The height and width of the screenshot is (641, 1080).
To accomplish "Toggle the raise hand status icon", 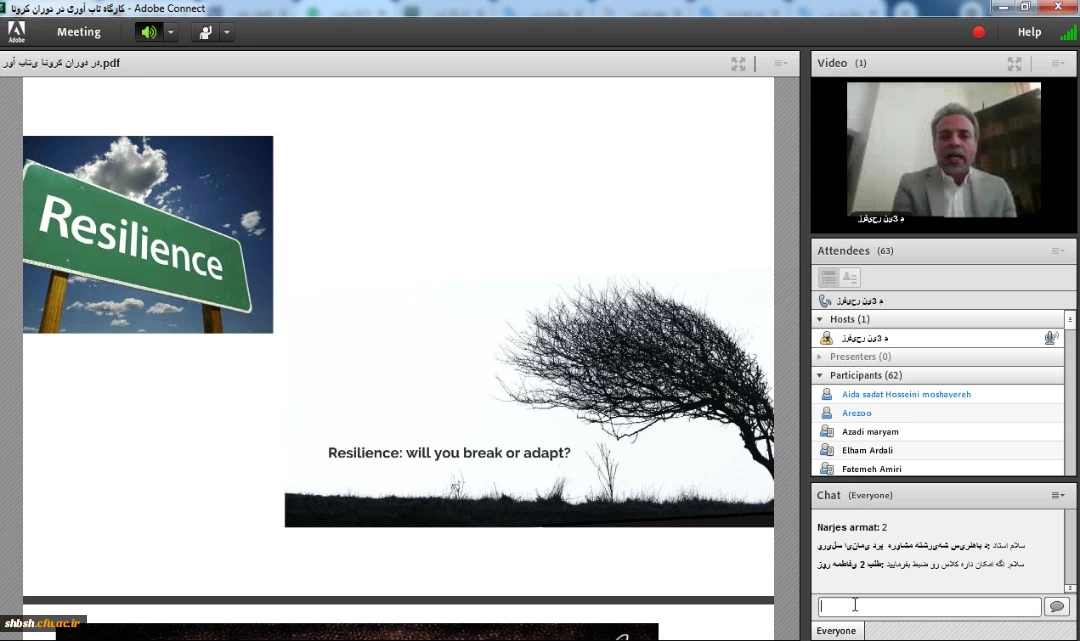I will click(x=206, y=32).
